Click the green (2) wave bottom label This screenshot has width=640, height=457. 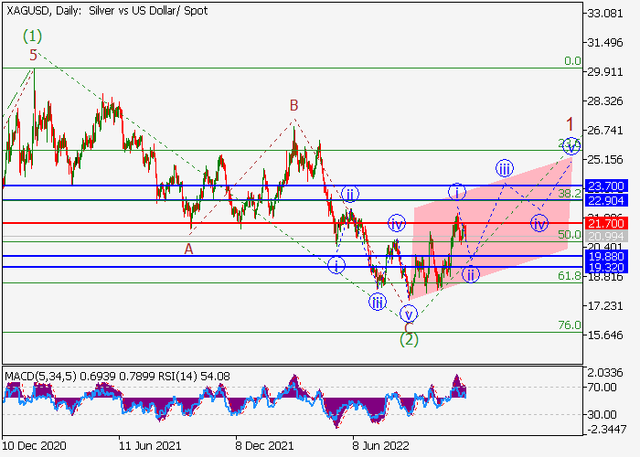coord(408,339)
